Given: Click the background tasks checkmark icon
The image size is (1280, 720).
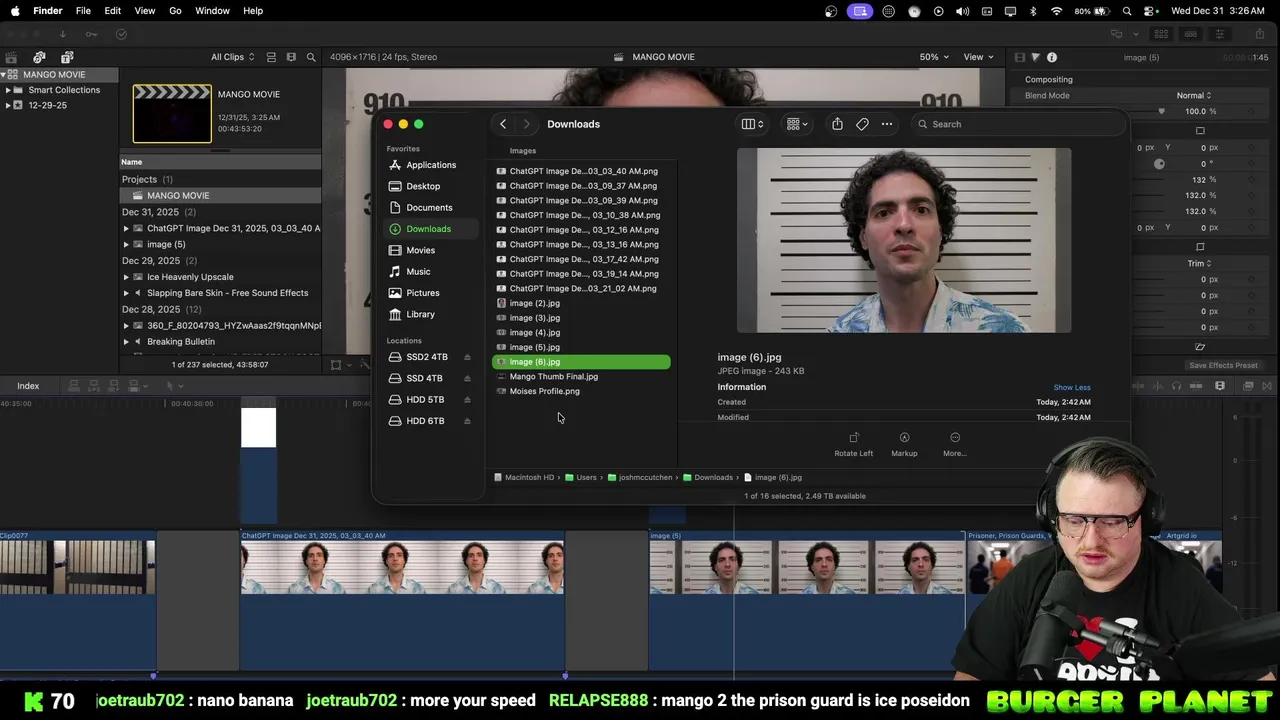Looking at the screenshot, I should click(121, 34).
